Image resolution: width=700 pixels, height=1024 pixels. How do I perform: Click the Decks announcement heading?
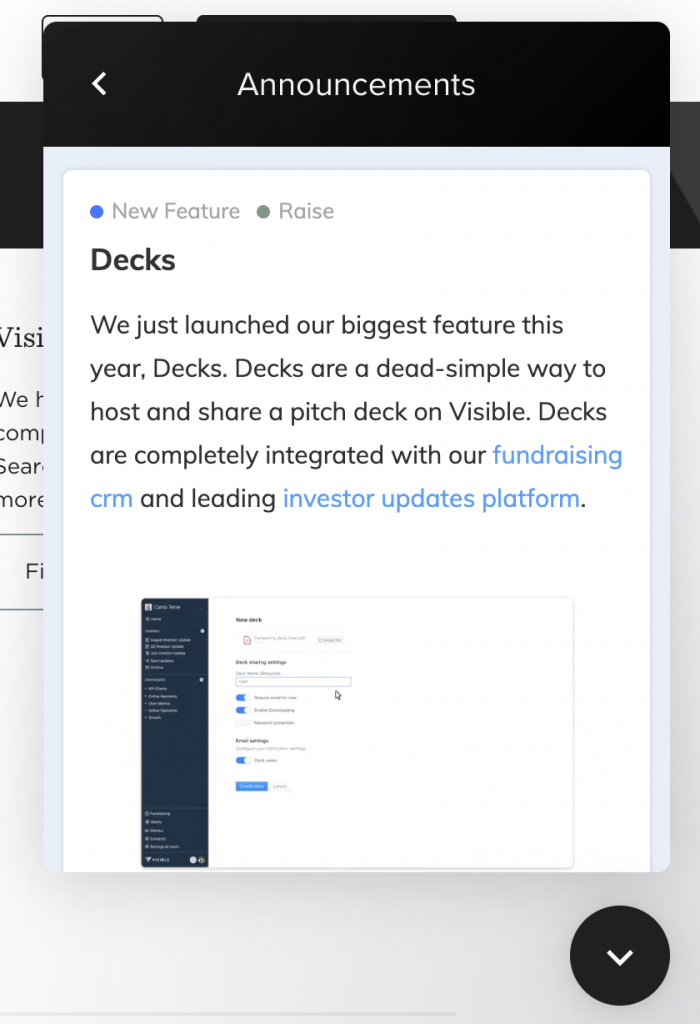click(133, 260)
